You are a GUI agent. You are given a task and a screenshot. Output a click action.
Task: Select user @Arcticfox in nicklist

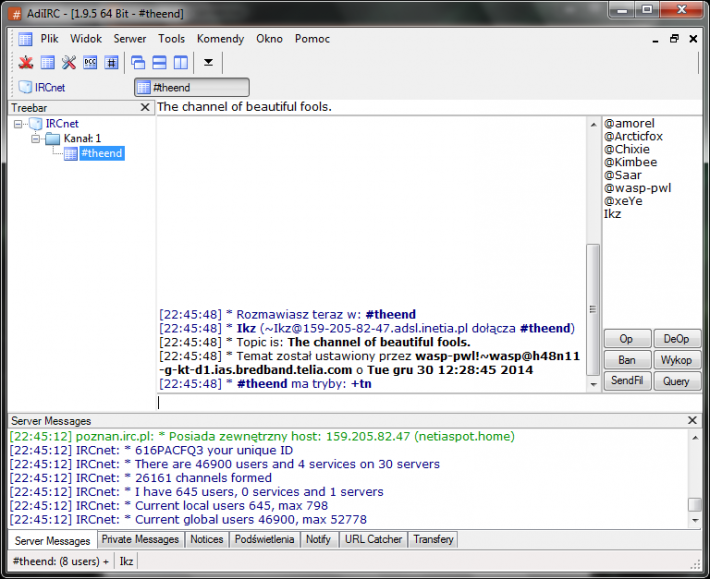pyautogui.click(x=633, y=136)
